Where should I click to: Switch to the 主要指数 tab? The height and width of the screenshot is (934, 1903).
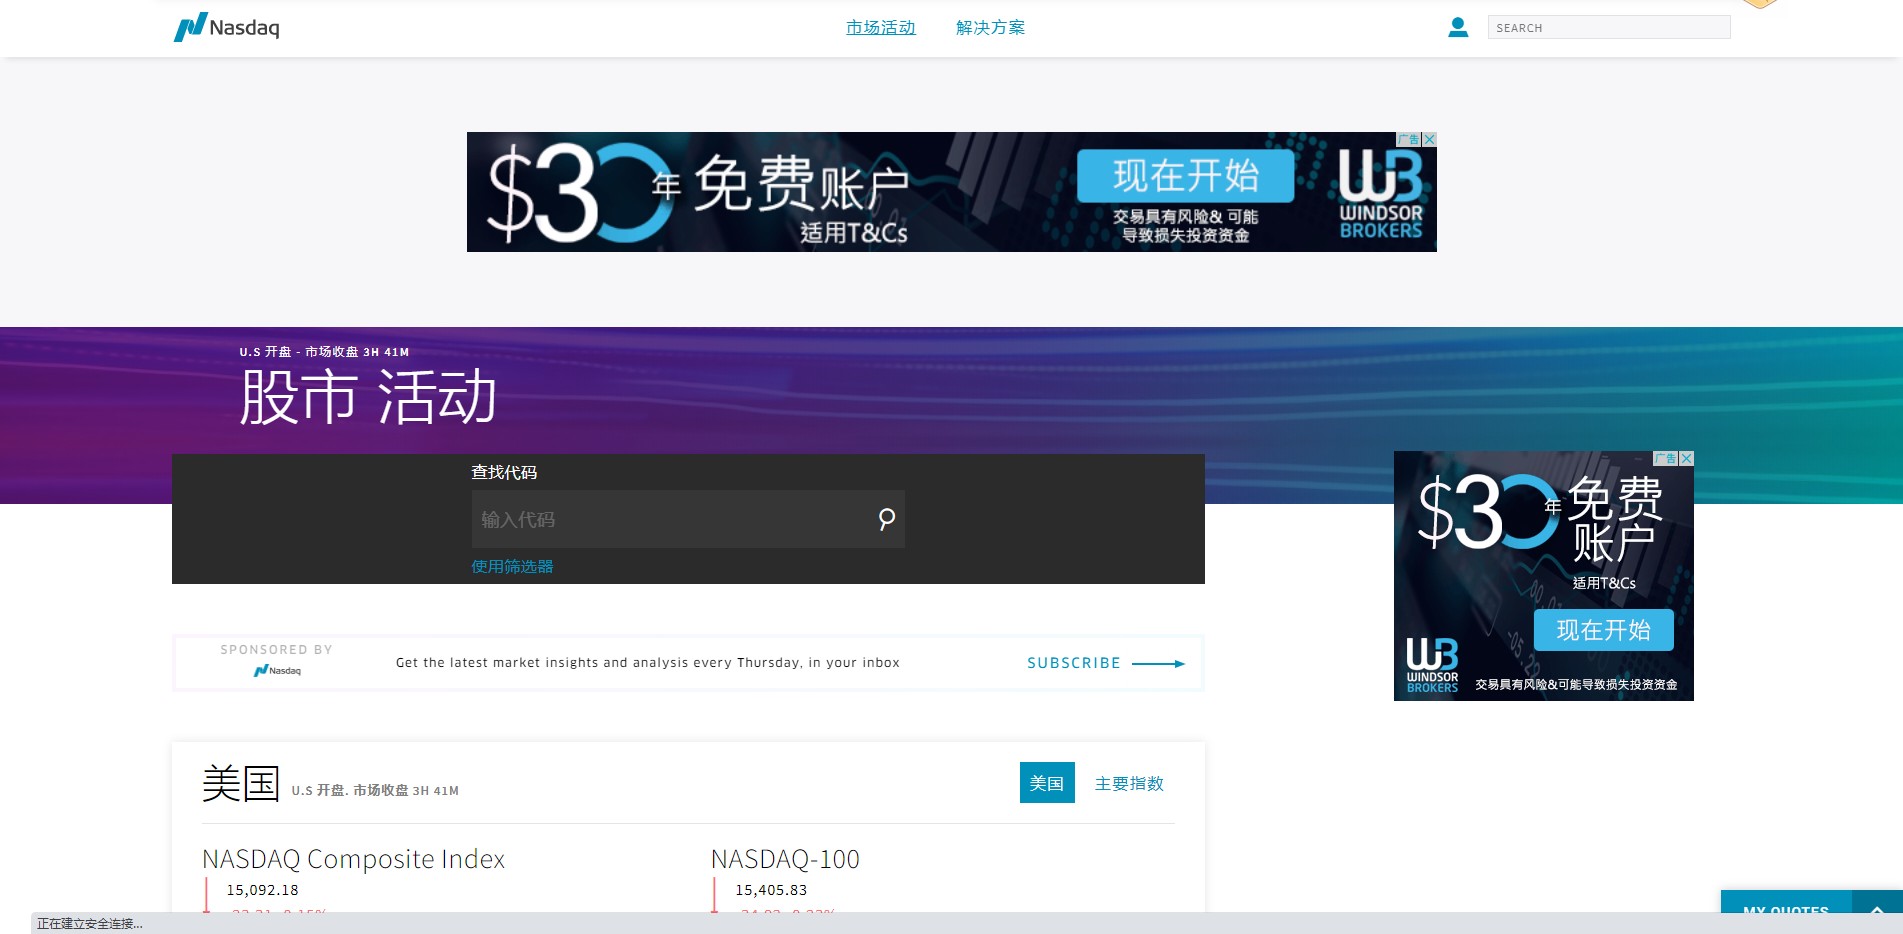(x=1129, y=783)
